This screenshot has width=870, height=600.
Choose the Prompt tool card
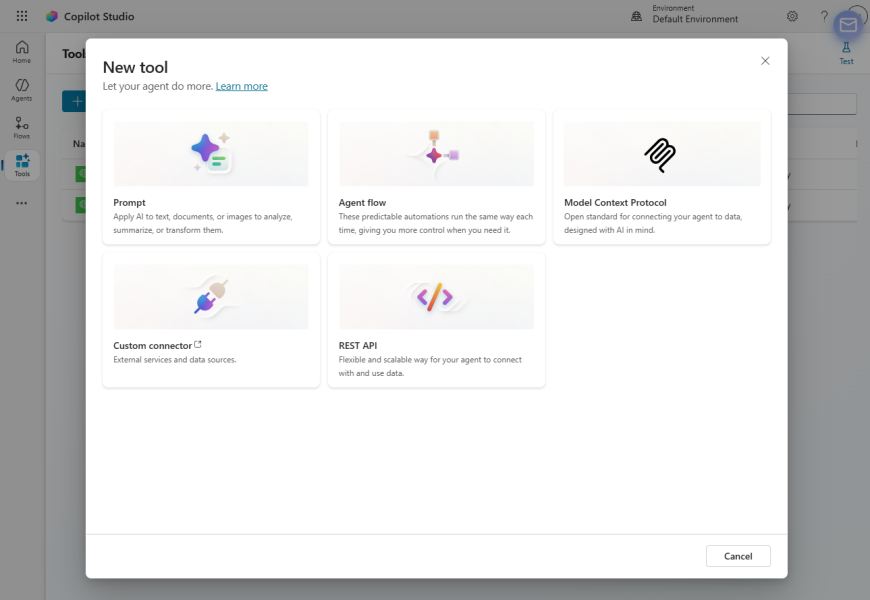(x=211, y=177)
